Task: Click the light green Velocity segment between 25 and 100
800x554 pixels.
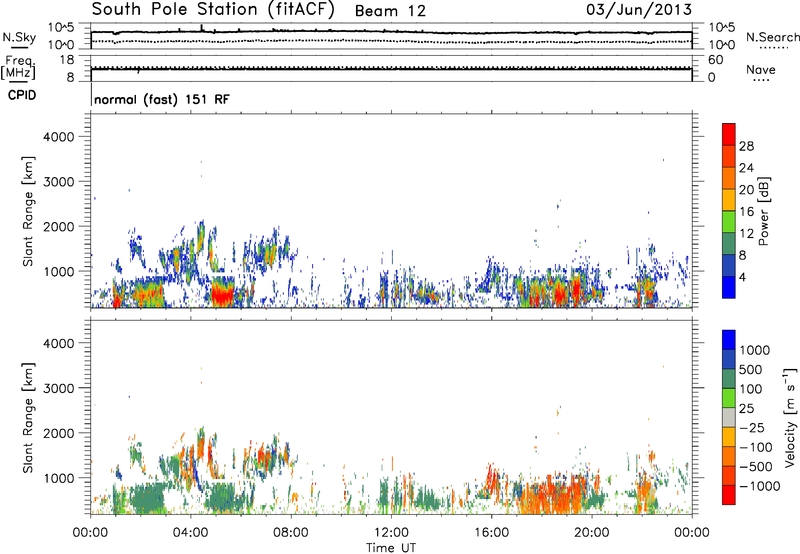Action: (729, 398)
